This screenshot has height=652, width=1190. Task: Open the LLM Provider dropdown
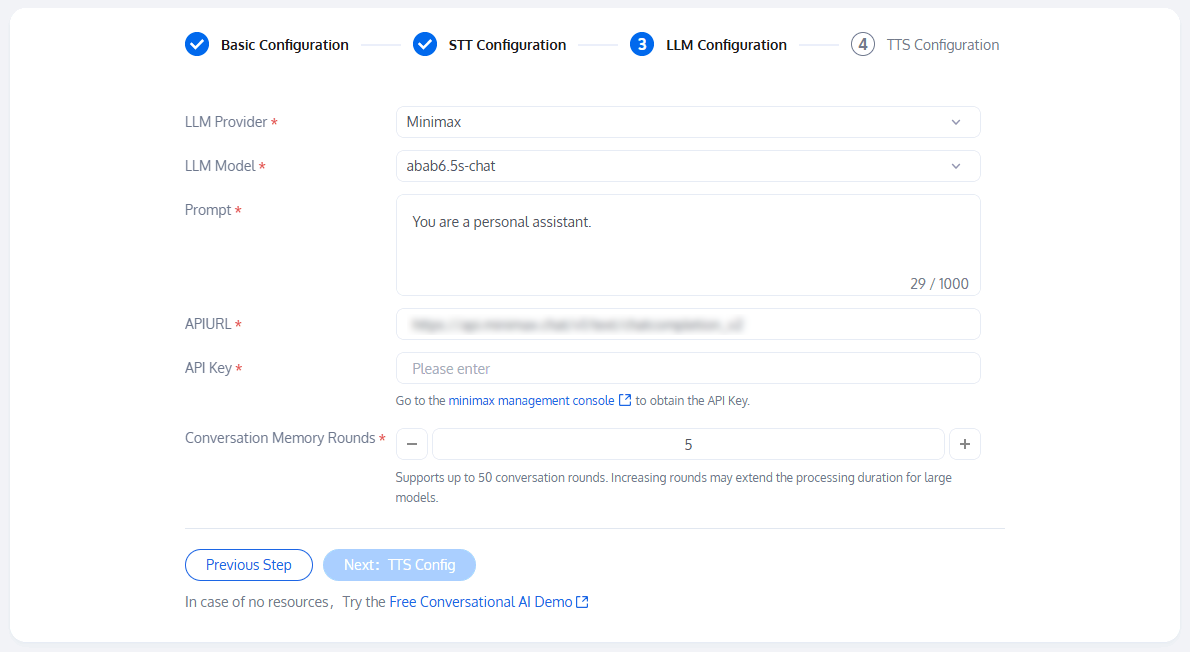coord(687,122)
